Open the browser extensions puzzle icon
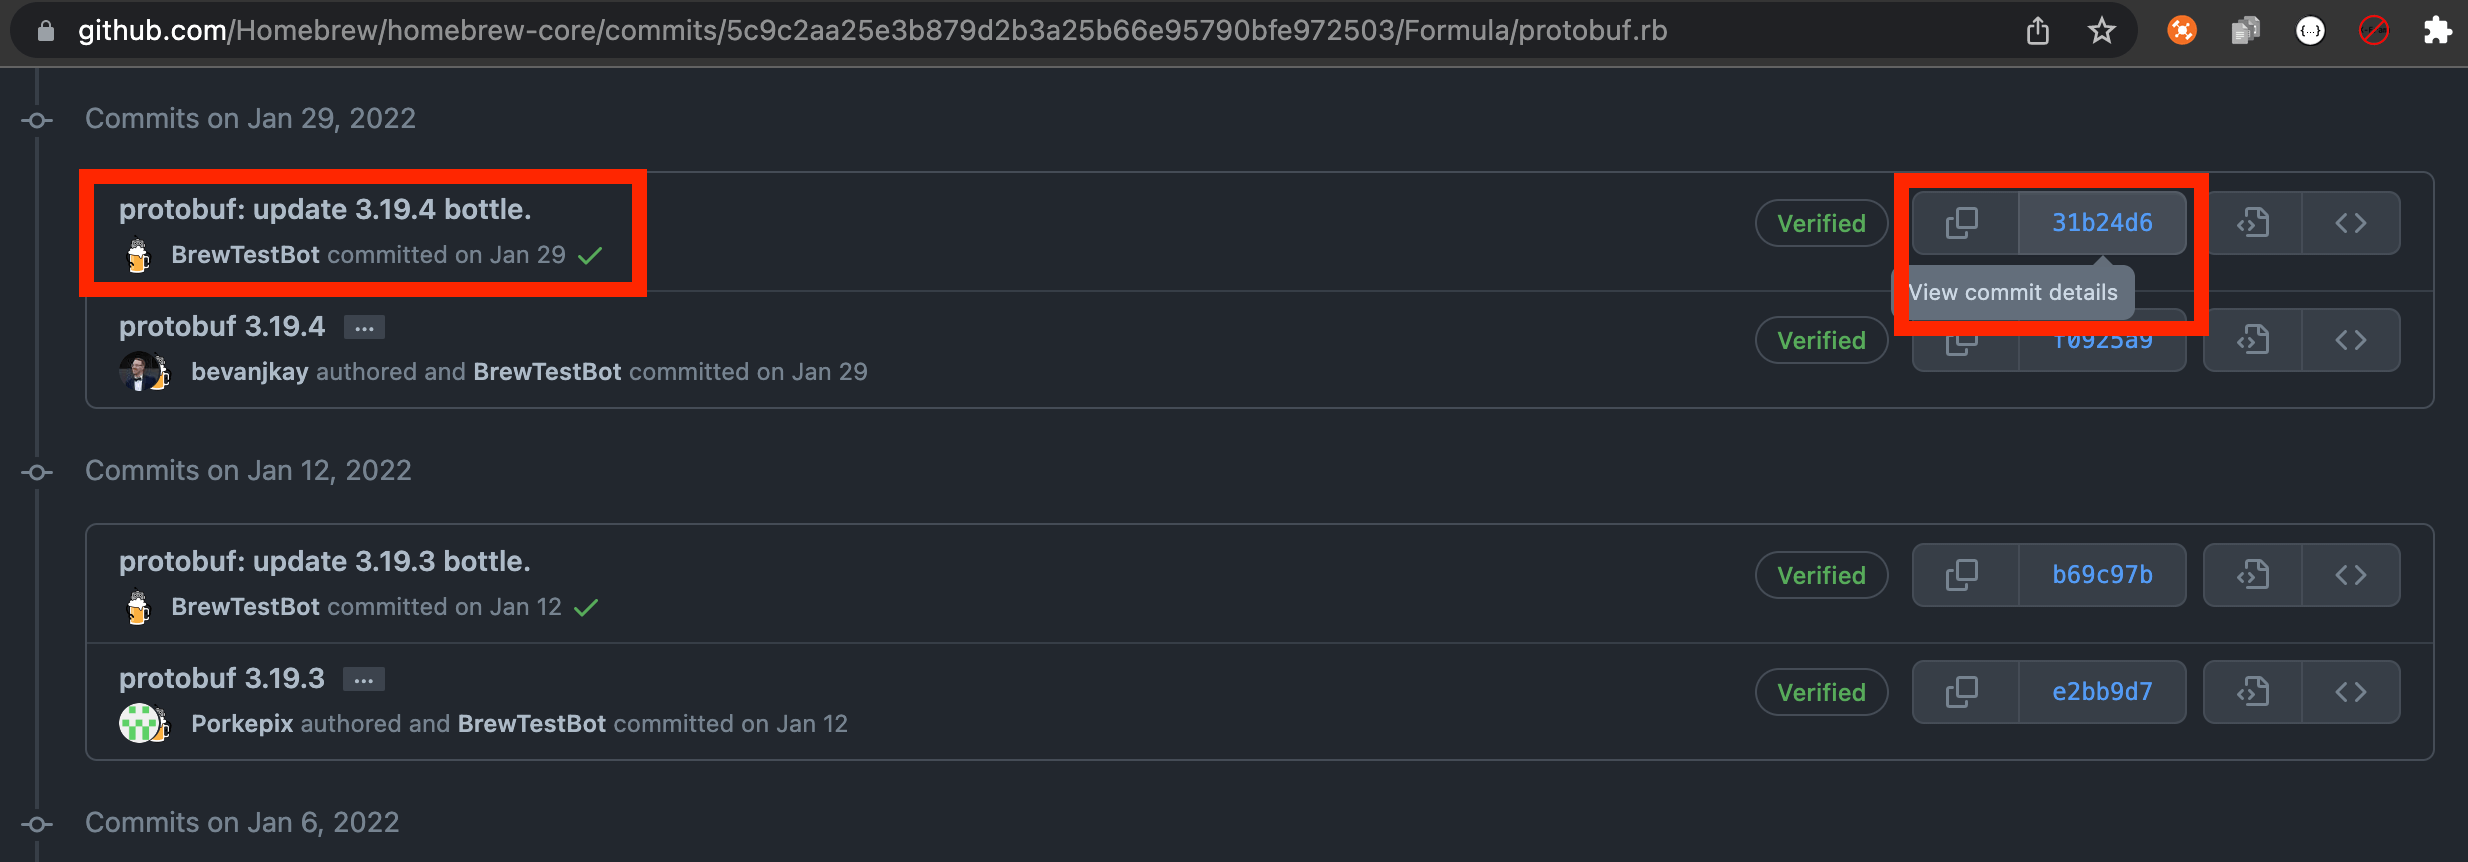This screenshot has width=2468, height=862. pos(2437,30)
